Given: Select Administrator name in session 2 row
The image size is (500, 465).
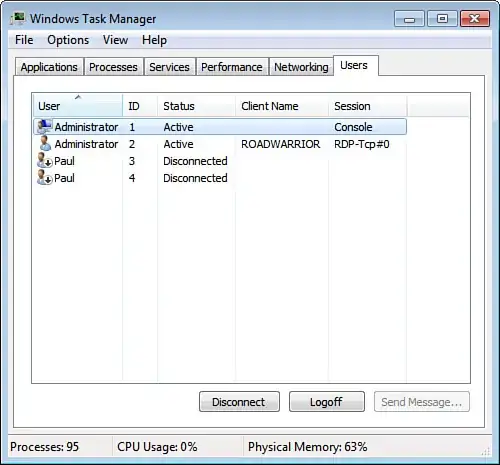Looking at the screenshot, I should (86, 144).
